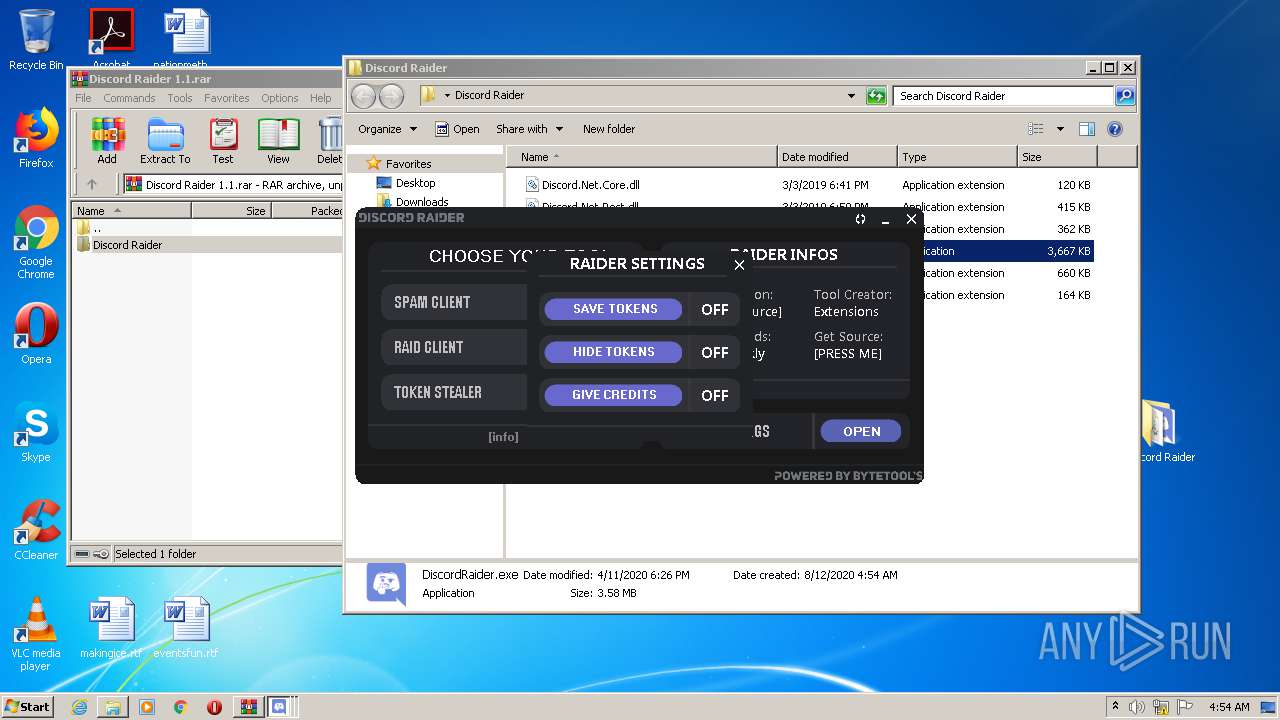Image resolution: width=1280 pixels, height=720 pixels.
Task: Click the Discord Raider fullscreen icon
Action: 860,219
